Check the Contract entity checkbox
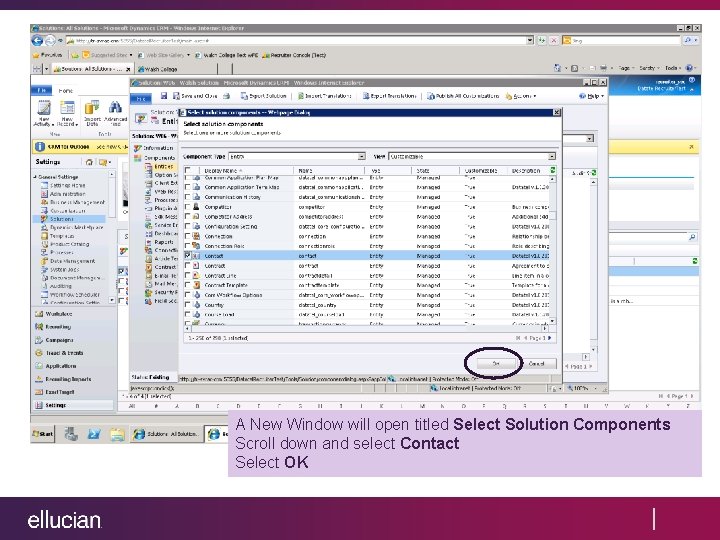The width and height of the screenshot is (720, 540). point(187,265)
